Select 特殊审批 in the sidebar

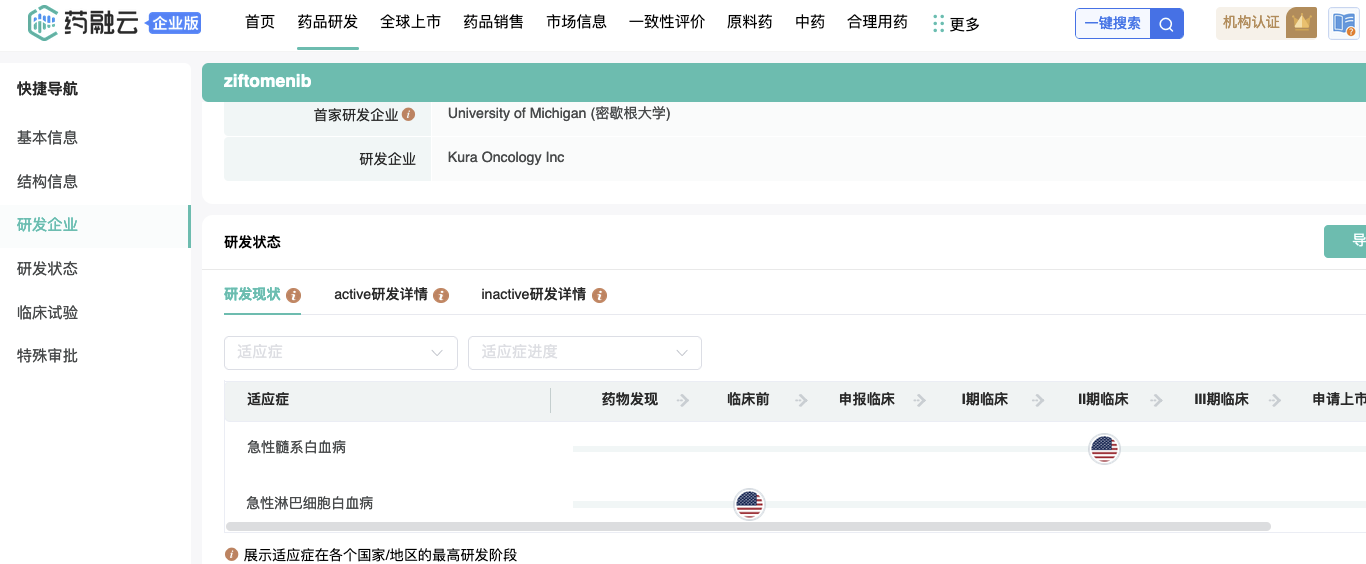(47, 356)
